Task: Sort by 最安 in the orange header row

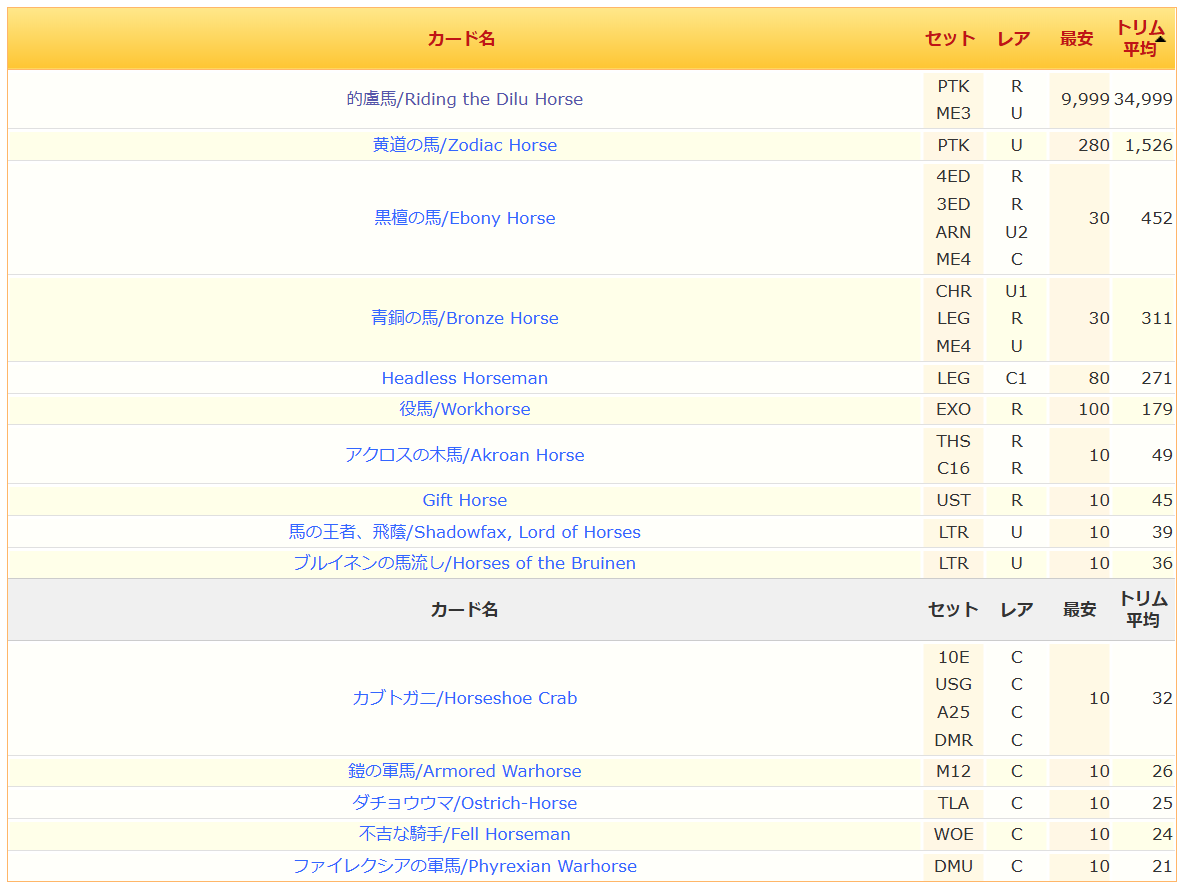Action: click(1076, 39)
